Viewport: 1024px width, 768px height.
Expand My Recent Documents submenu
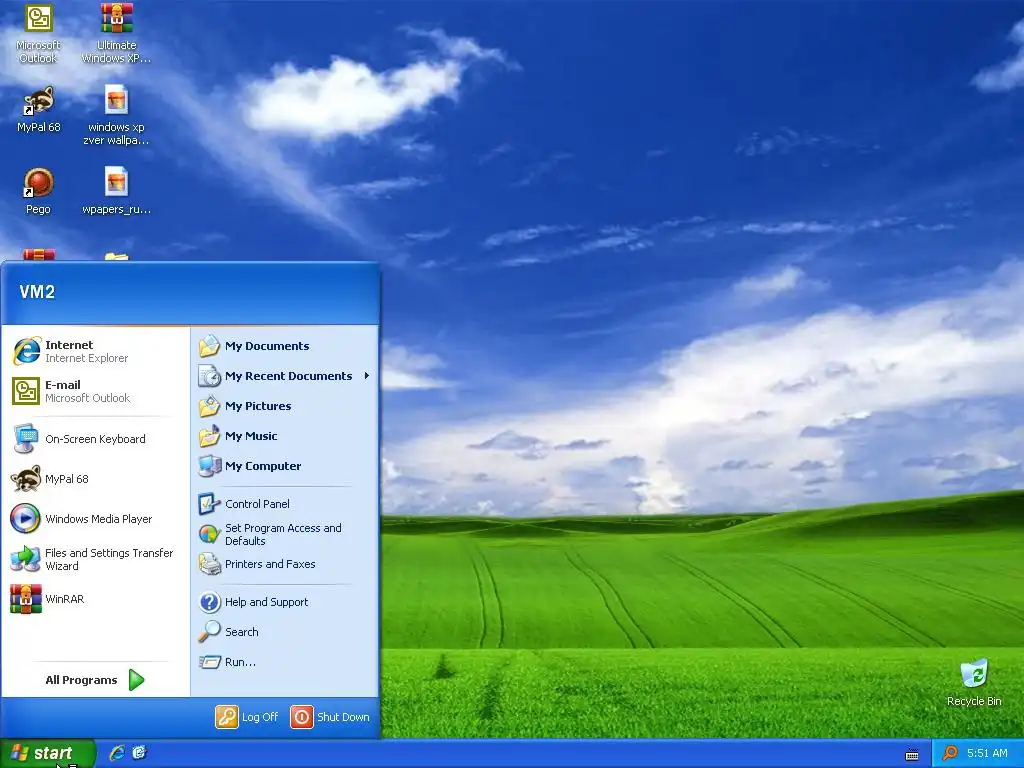coord(285,376)
